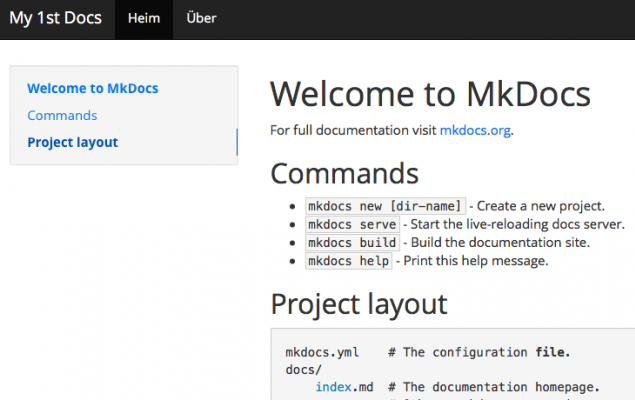
Task: Click 'index.md' in the code block
Action: (344, 387)
